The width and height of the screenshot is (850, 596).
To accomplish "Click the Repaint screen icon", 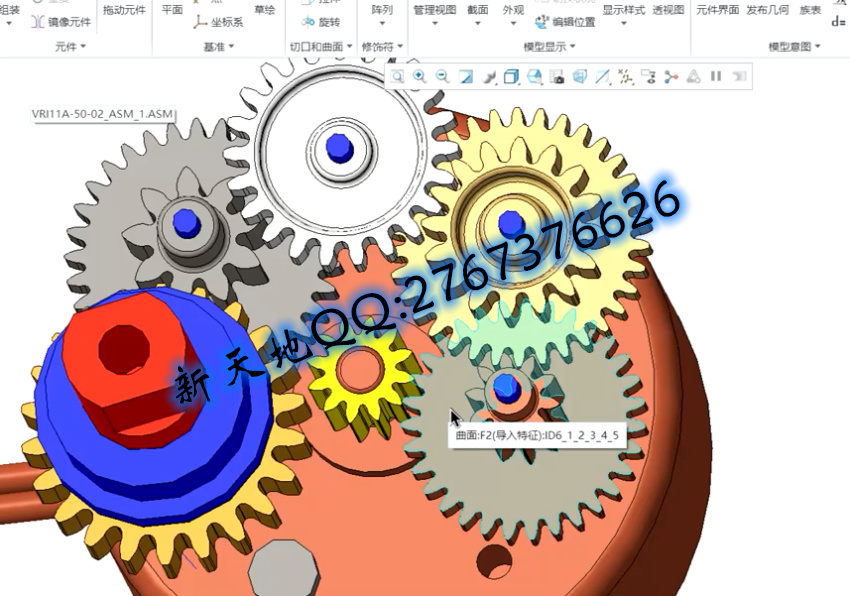I will click(x=465, y=76).
